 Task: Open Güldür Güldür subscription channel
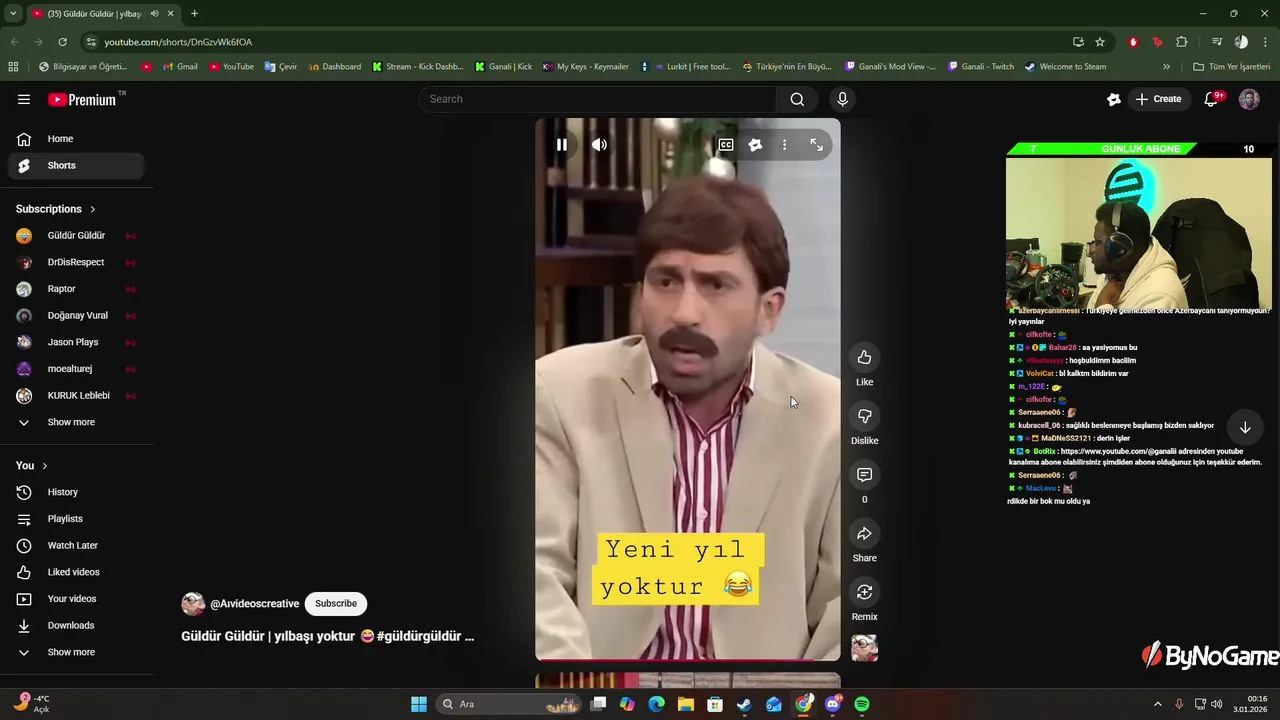click(x=76, y=236)
